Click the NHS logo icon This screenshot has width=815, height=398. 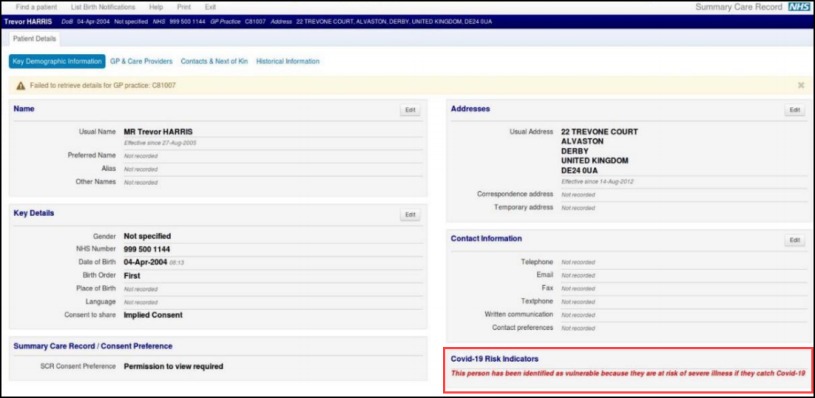[x=798, y=7]
